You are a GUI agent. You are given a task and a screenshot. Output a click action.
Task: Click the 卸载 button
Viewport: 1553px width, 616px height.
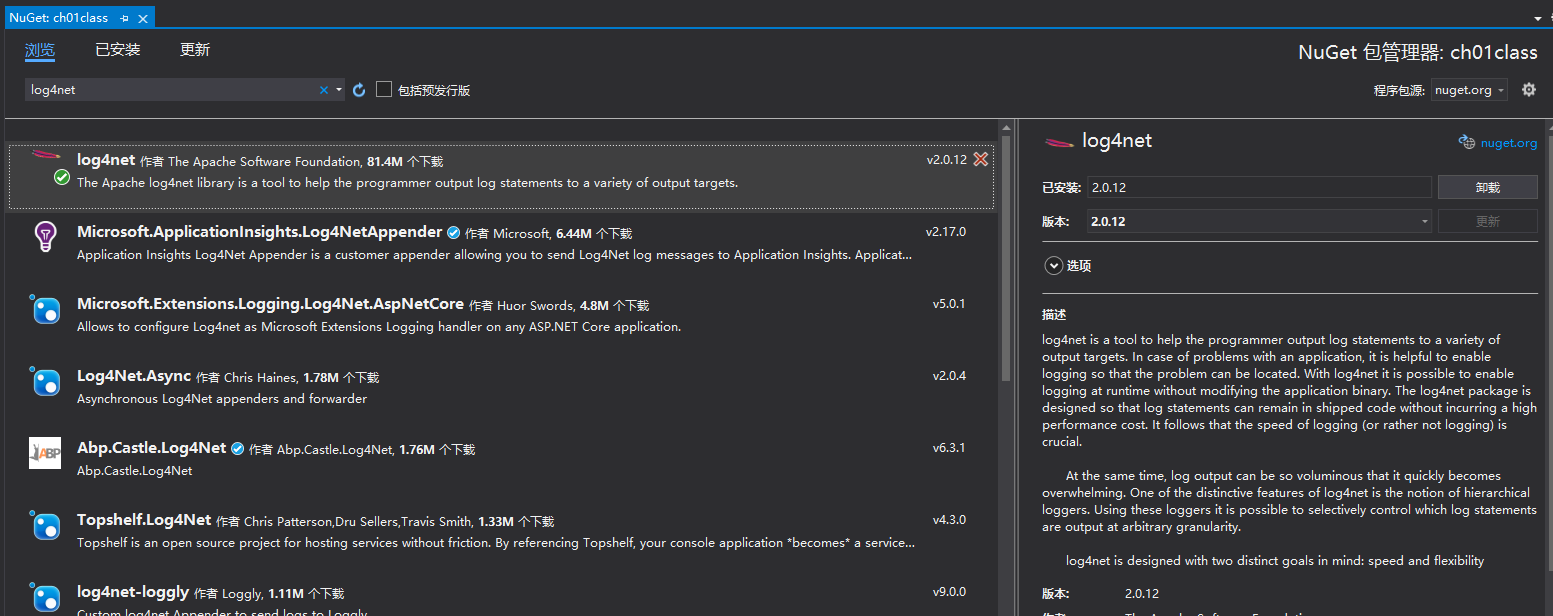1487,187
